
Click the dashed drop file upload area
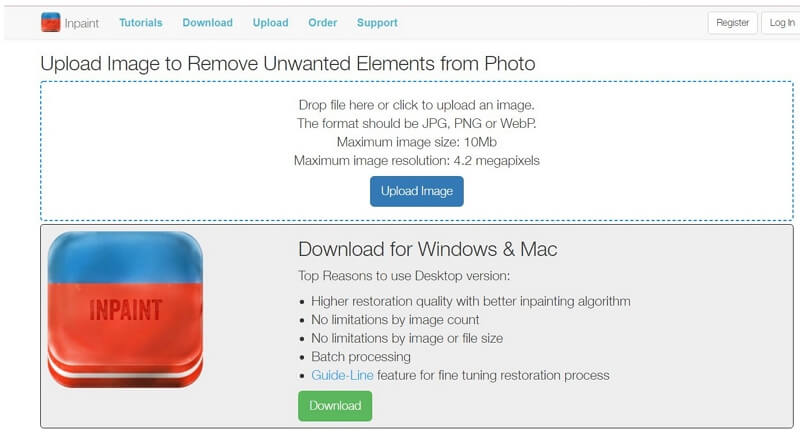click(417, 151)
